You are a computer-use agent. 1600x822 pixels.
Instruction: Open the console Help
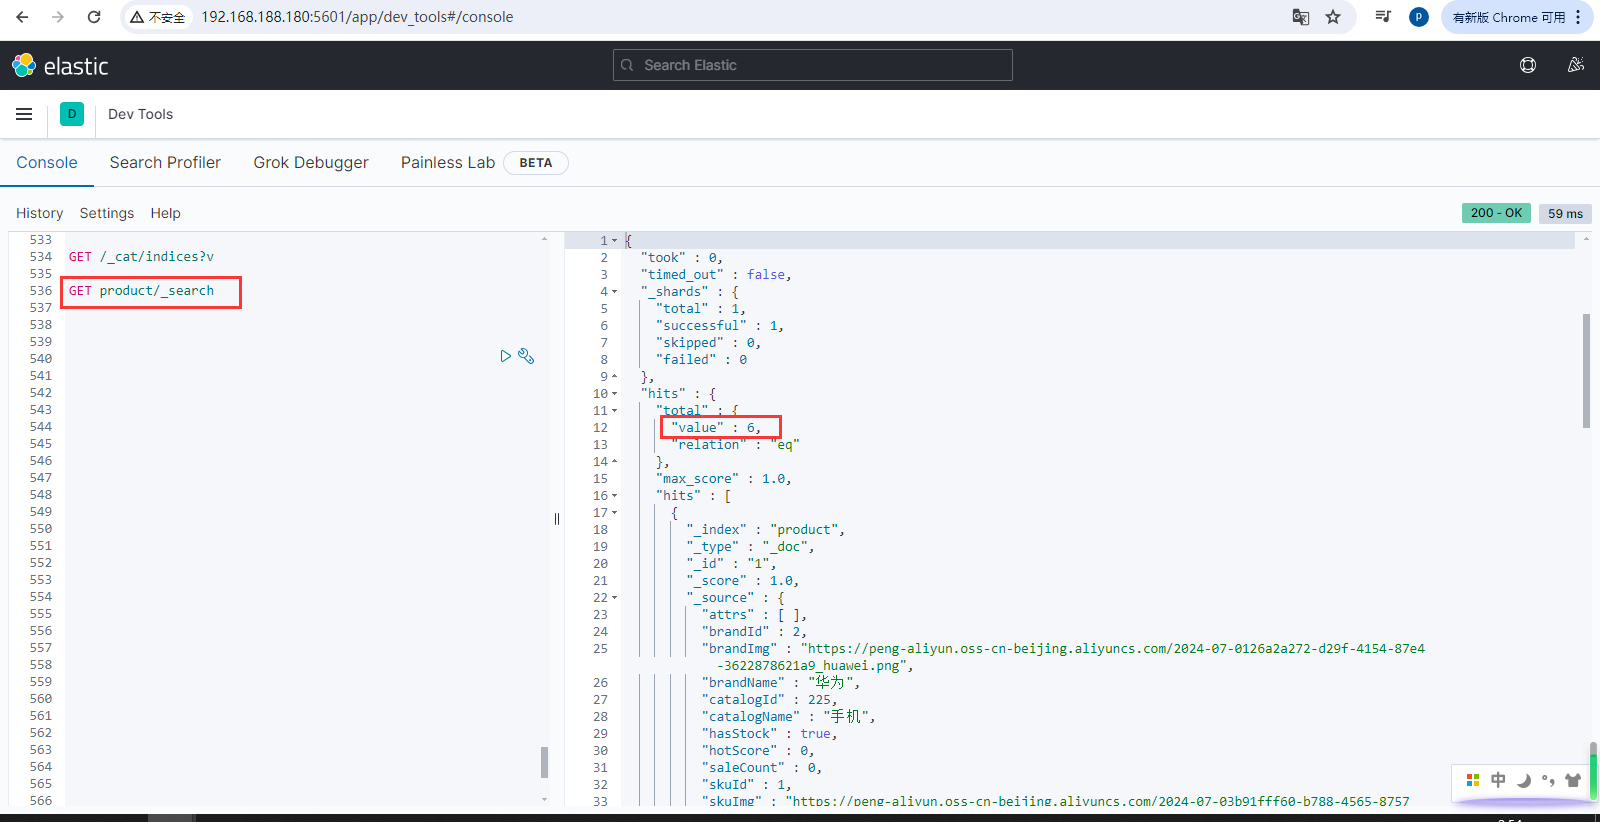[x=166, y=213]
